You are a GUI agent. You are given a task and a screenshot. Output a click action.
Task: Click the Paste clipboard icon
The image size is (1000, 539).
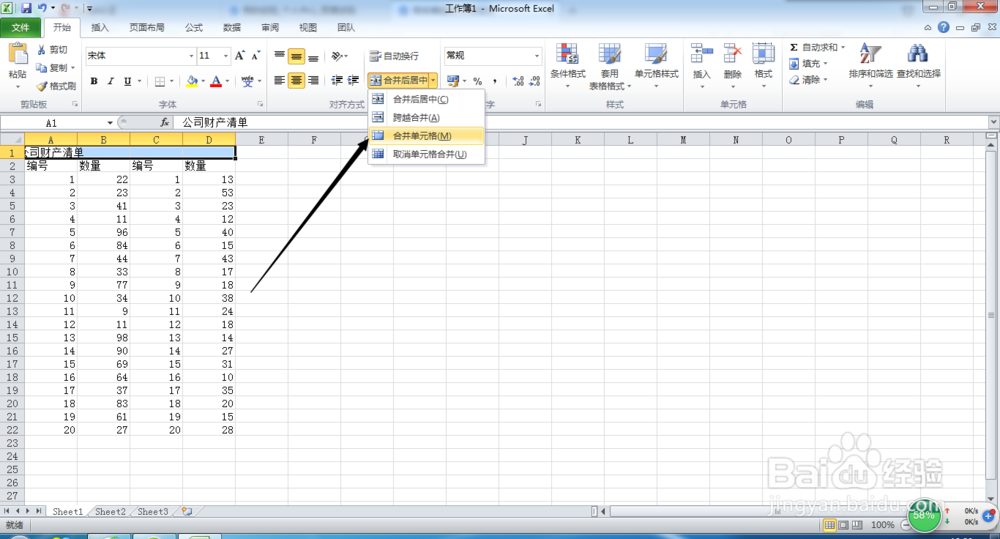17,55
